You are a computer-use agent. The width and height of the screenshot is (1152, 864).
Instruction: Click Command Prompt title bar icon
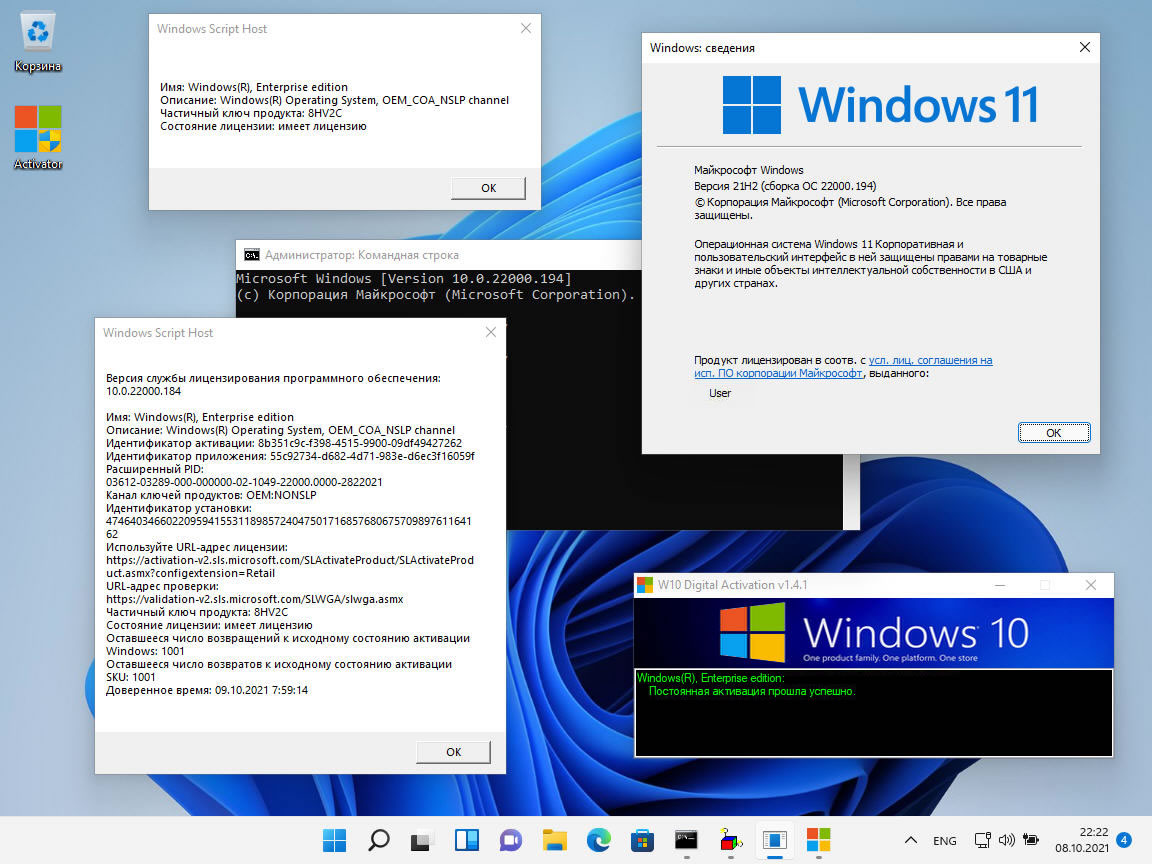pos(252,255)
